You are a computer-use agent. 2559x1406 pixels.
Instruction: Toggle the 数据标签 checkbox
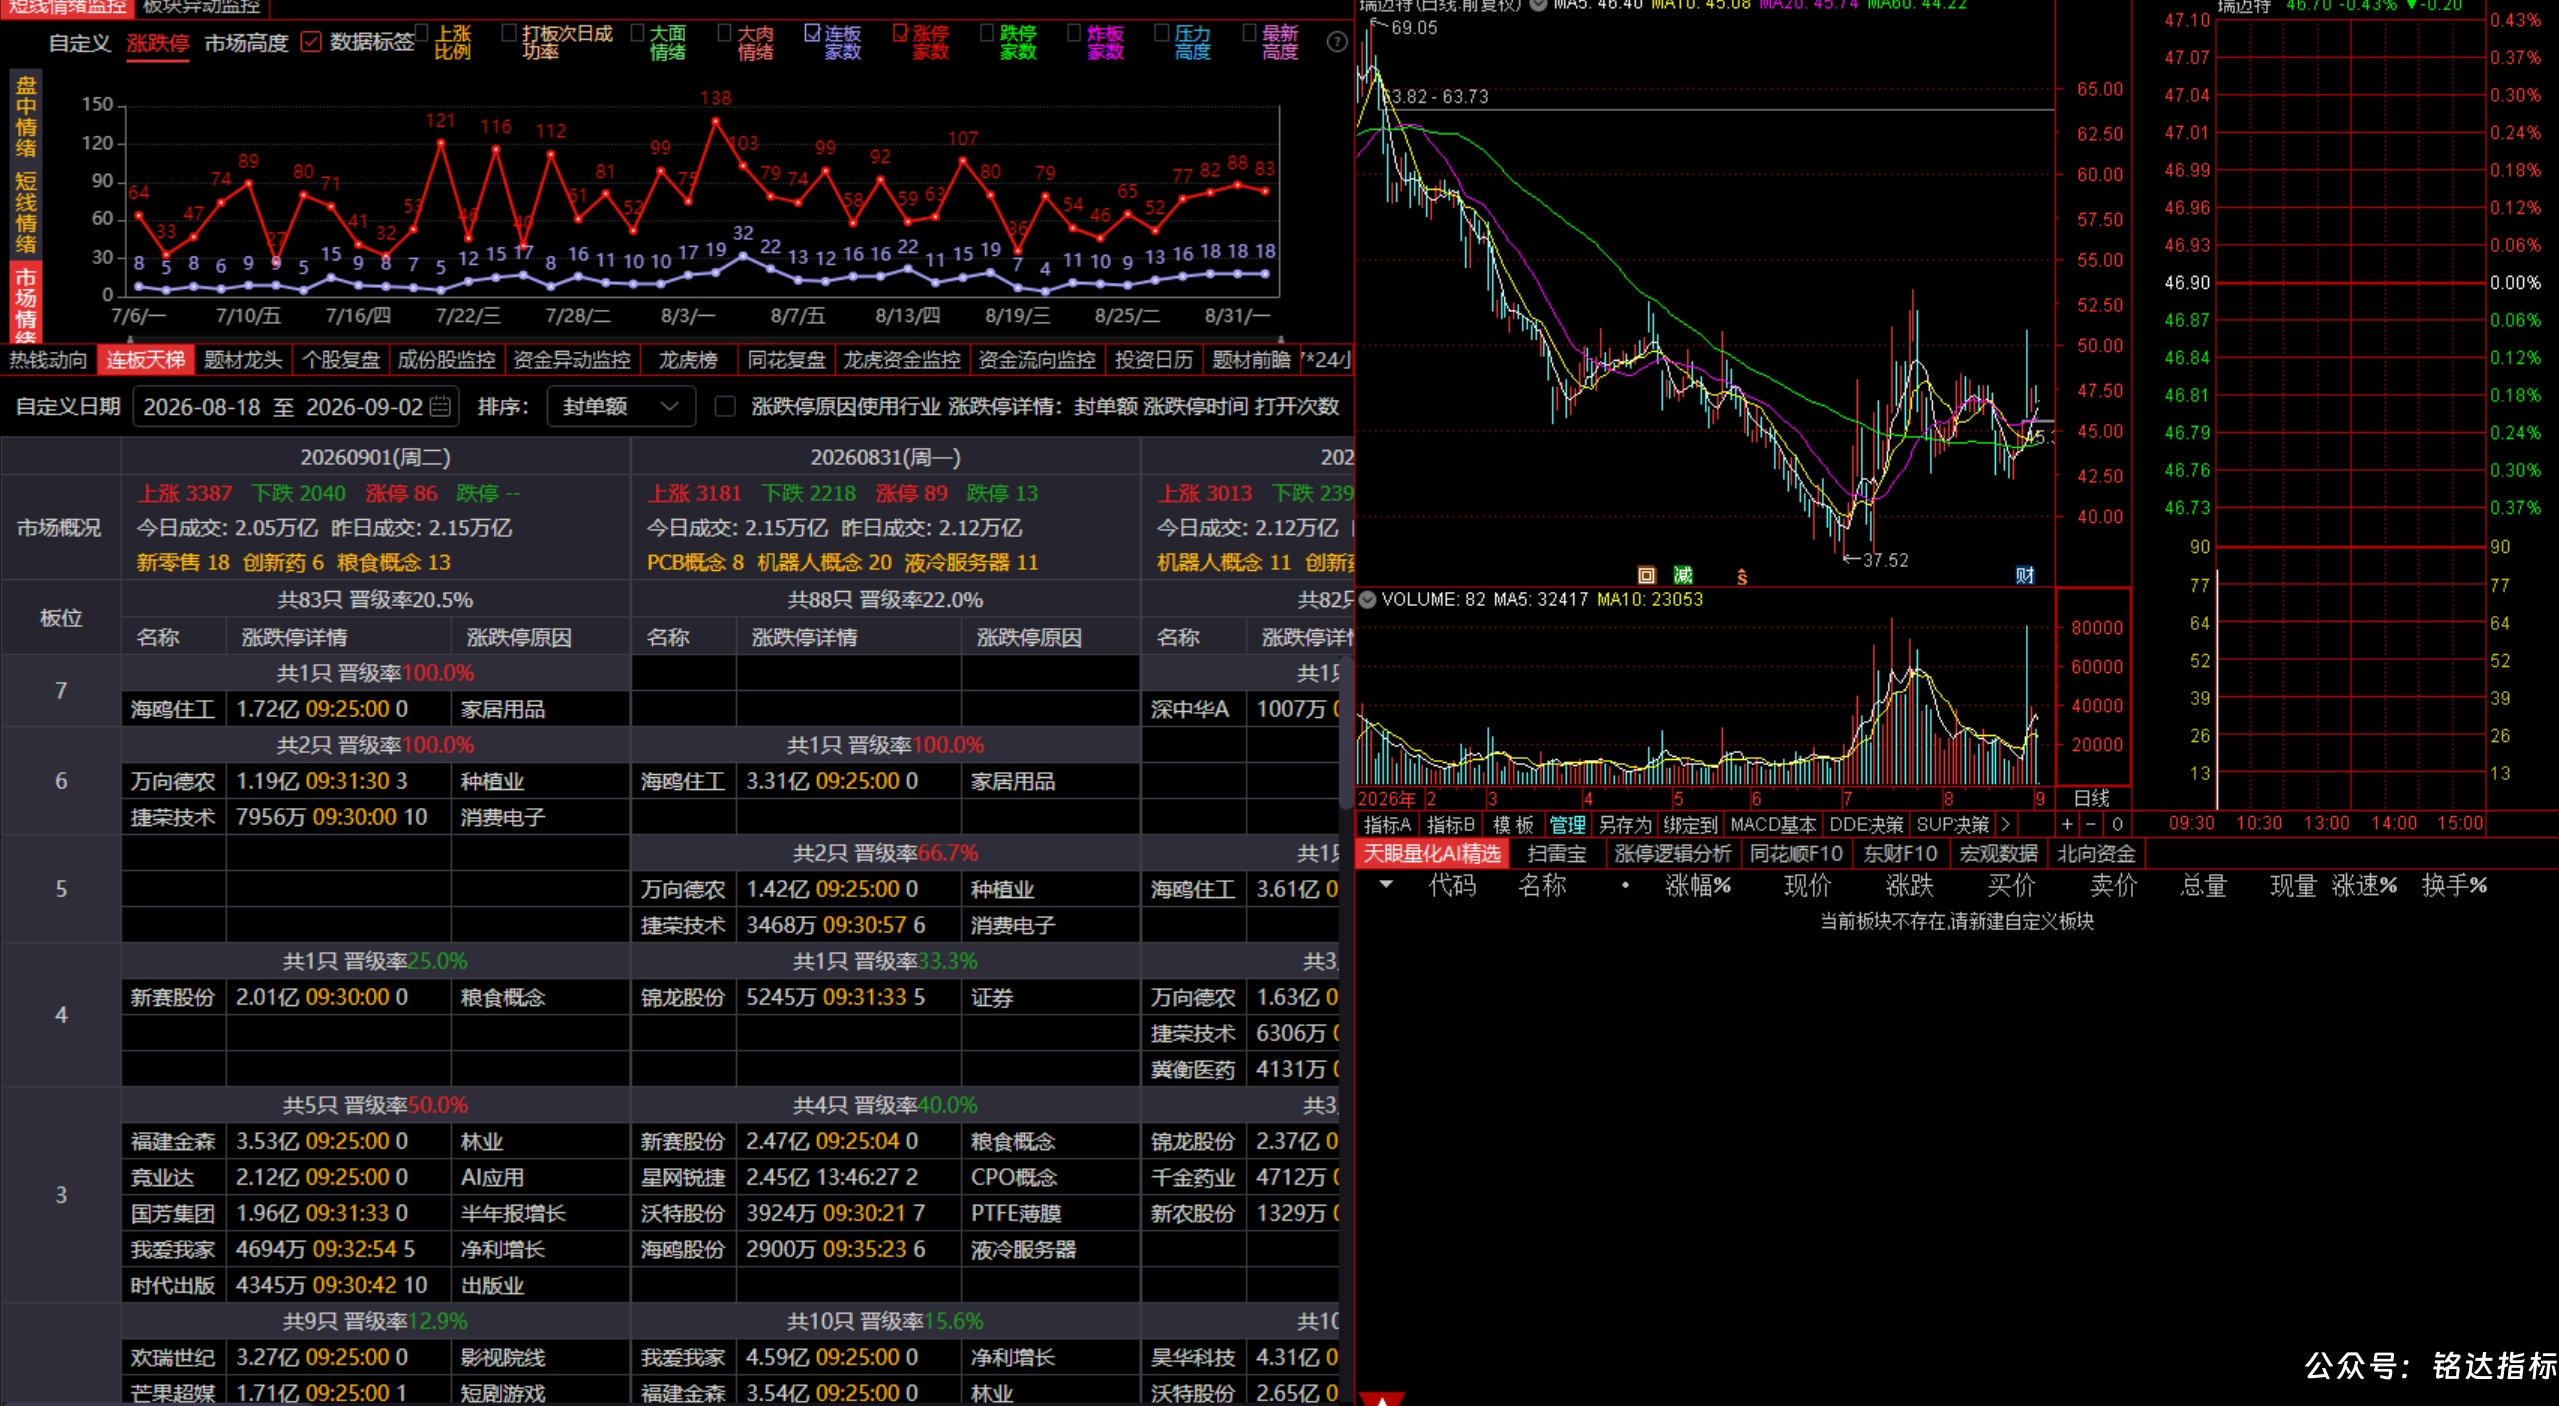(311, 42)
